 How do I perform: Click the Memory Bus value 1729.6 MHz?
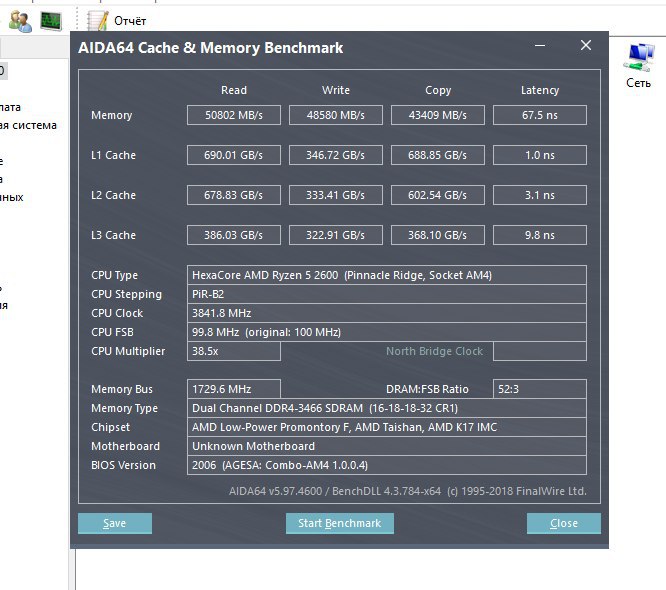(234, 389)
